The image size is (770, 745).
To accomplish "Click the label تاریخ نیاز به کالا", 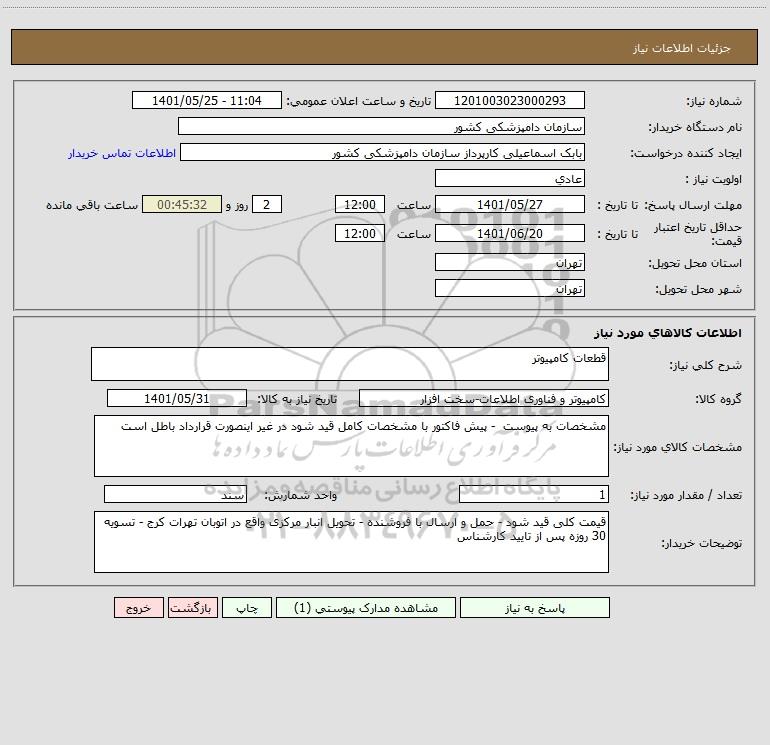I will click(297, 399).
